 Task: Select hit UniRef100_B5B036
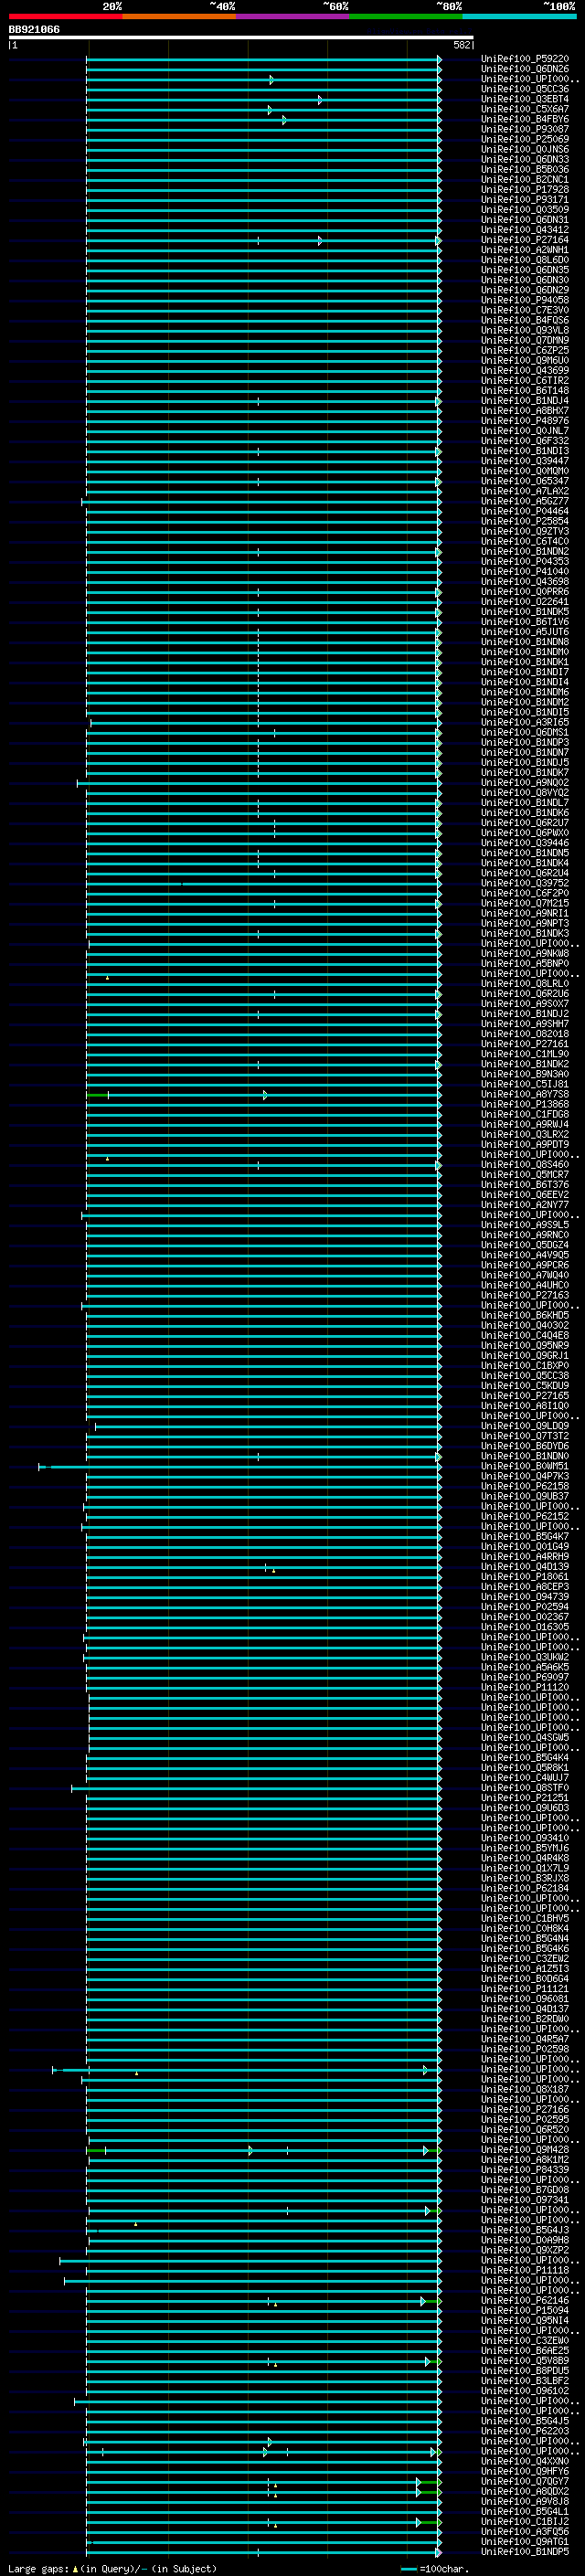point(525,169)
